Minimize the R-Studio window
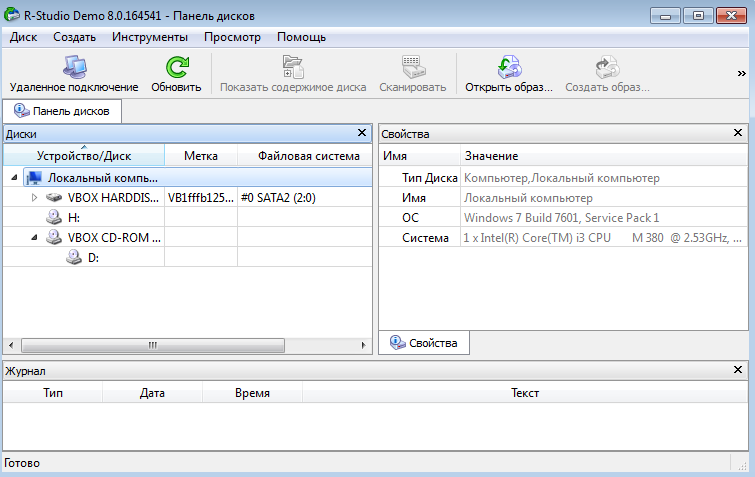This screenshot has height=477, width=755. (x=665, y=15)
